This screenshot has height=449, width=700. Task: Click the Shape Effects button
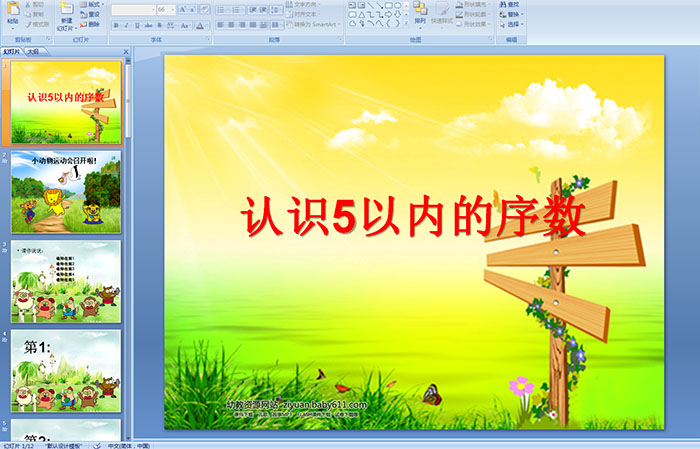coord(472,24)
